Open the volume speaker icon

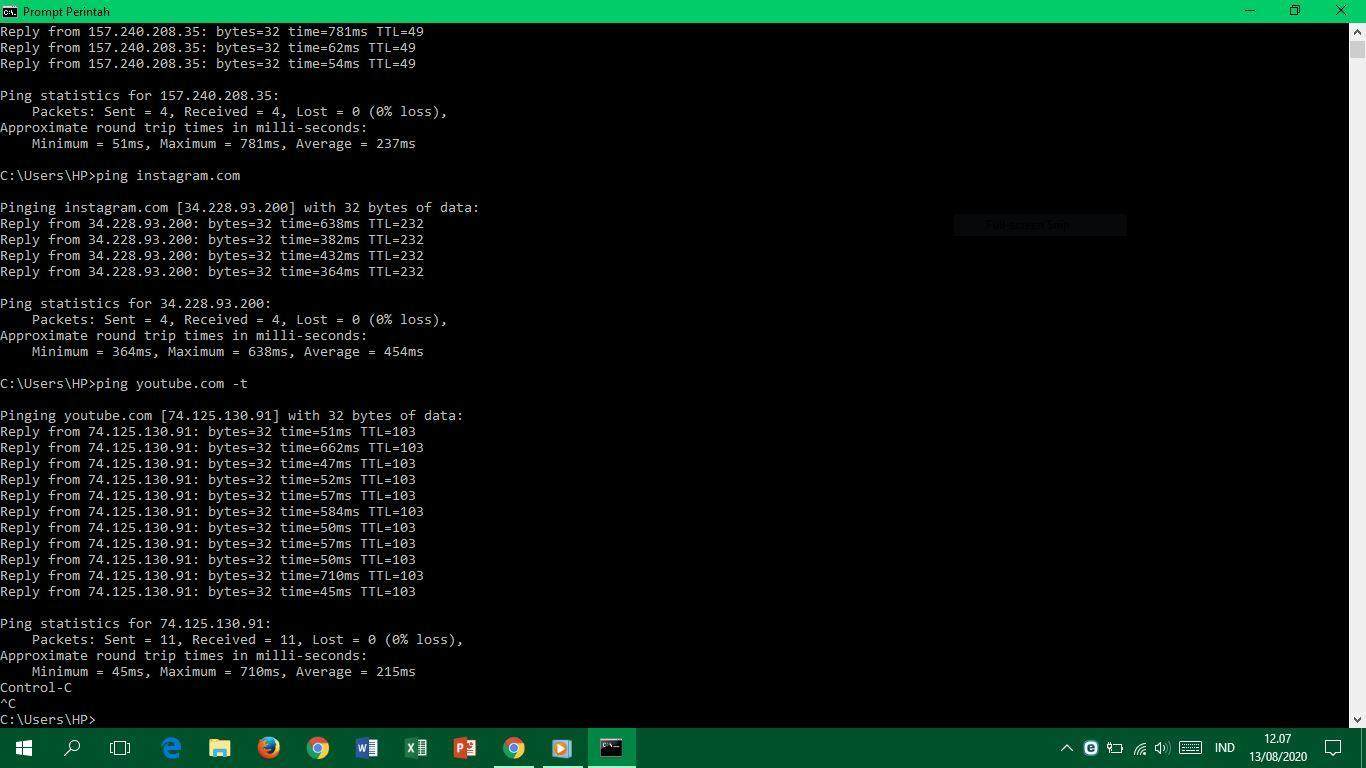[x=1162, y=748]
